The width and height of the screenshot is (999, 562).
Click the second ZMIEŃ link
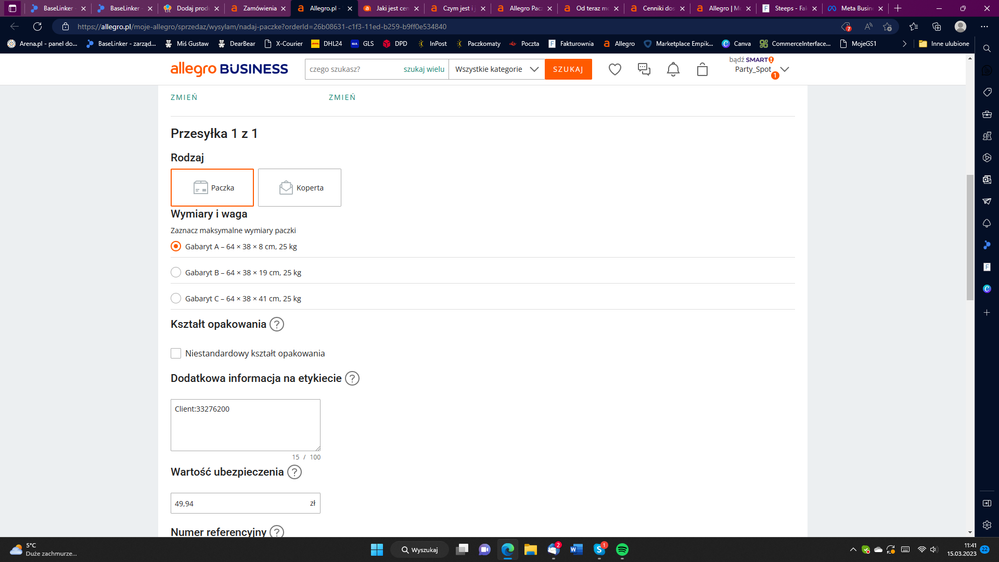click(342, 97)
